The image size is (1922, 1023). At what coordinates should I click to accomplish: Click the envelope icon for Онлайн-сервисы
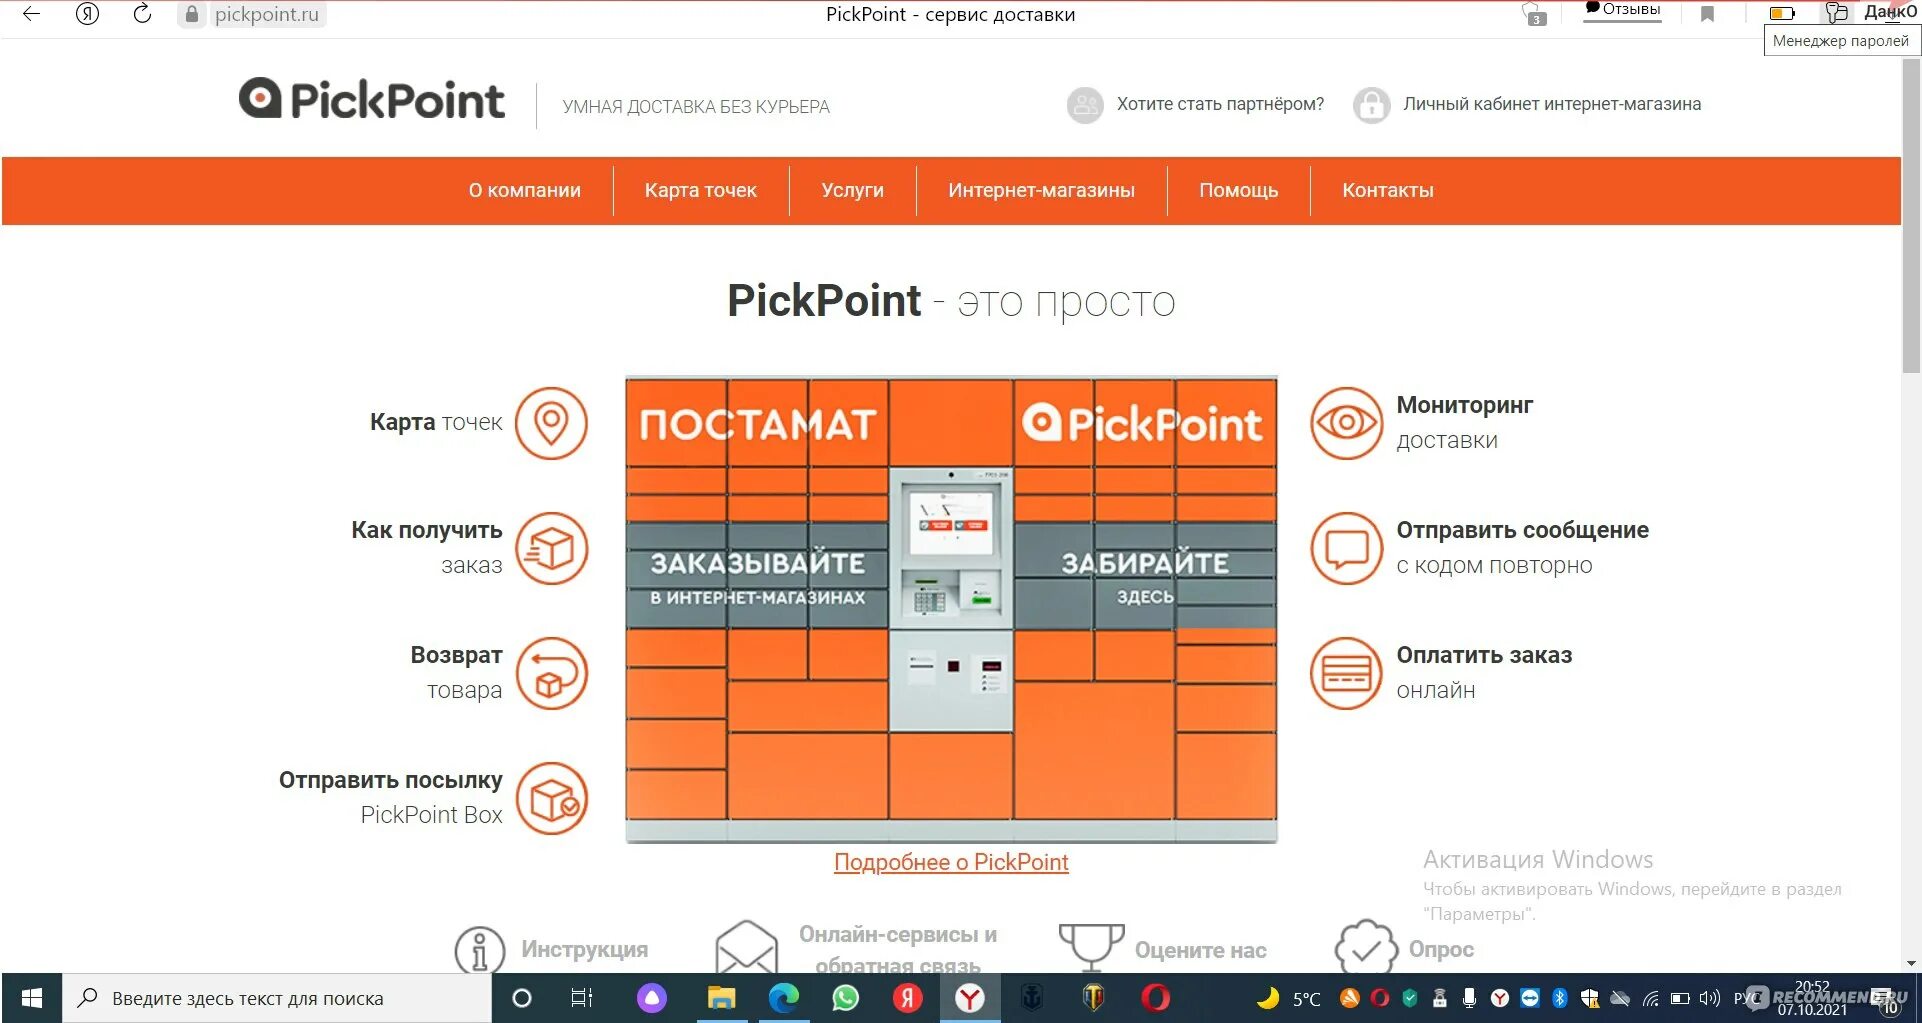pyautogui.click(x=746, y=947)
